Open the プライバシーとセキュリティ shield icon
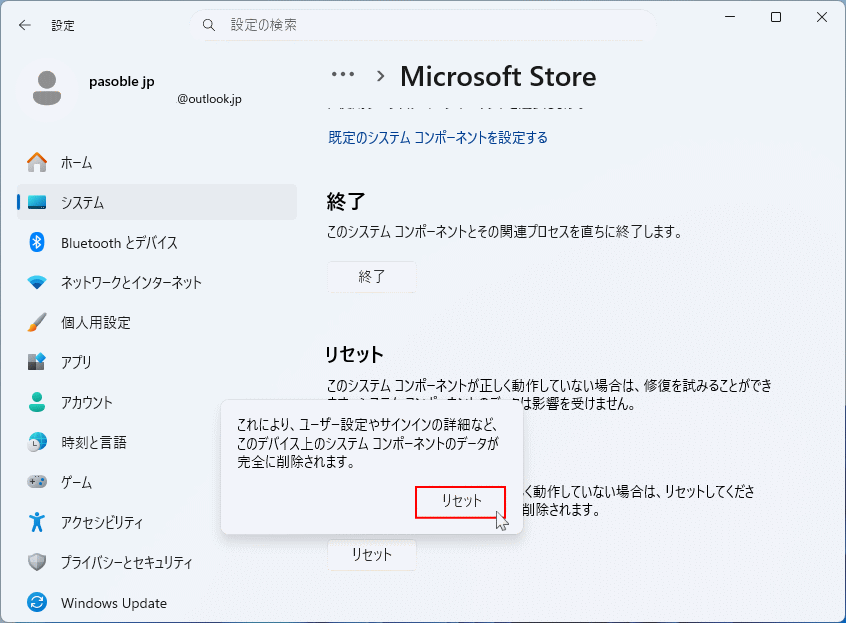This screenshot has width=846, height=623. (37, 562)
